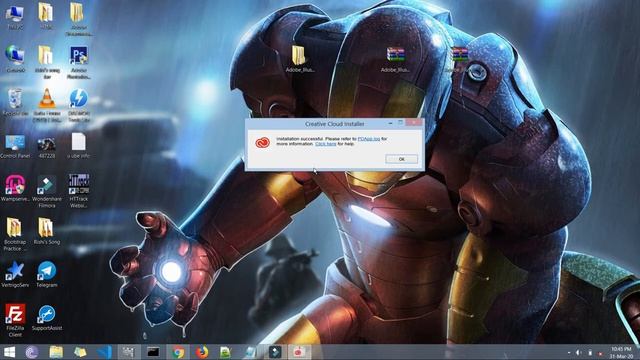Open the PDApp.log link
Image resolution: width=640 pixels, height=360 pixels.
369,139
